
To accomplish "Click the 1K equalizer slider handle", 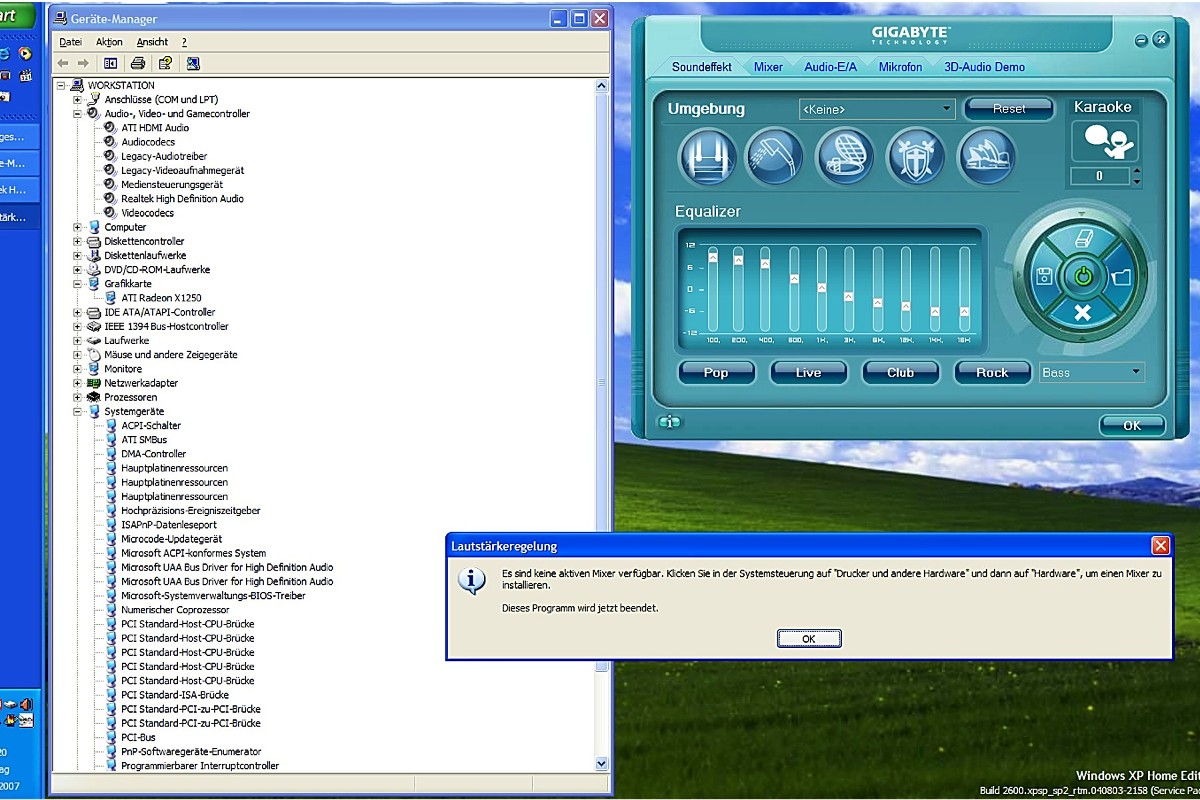I will tap(822, 288).
